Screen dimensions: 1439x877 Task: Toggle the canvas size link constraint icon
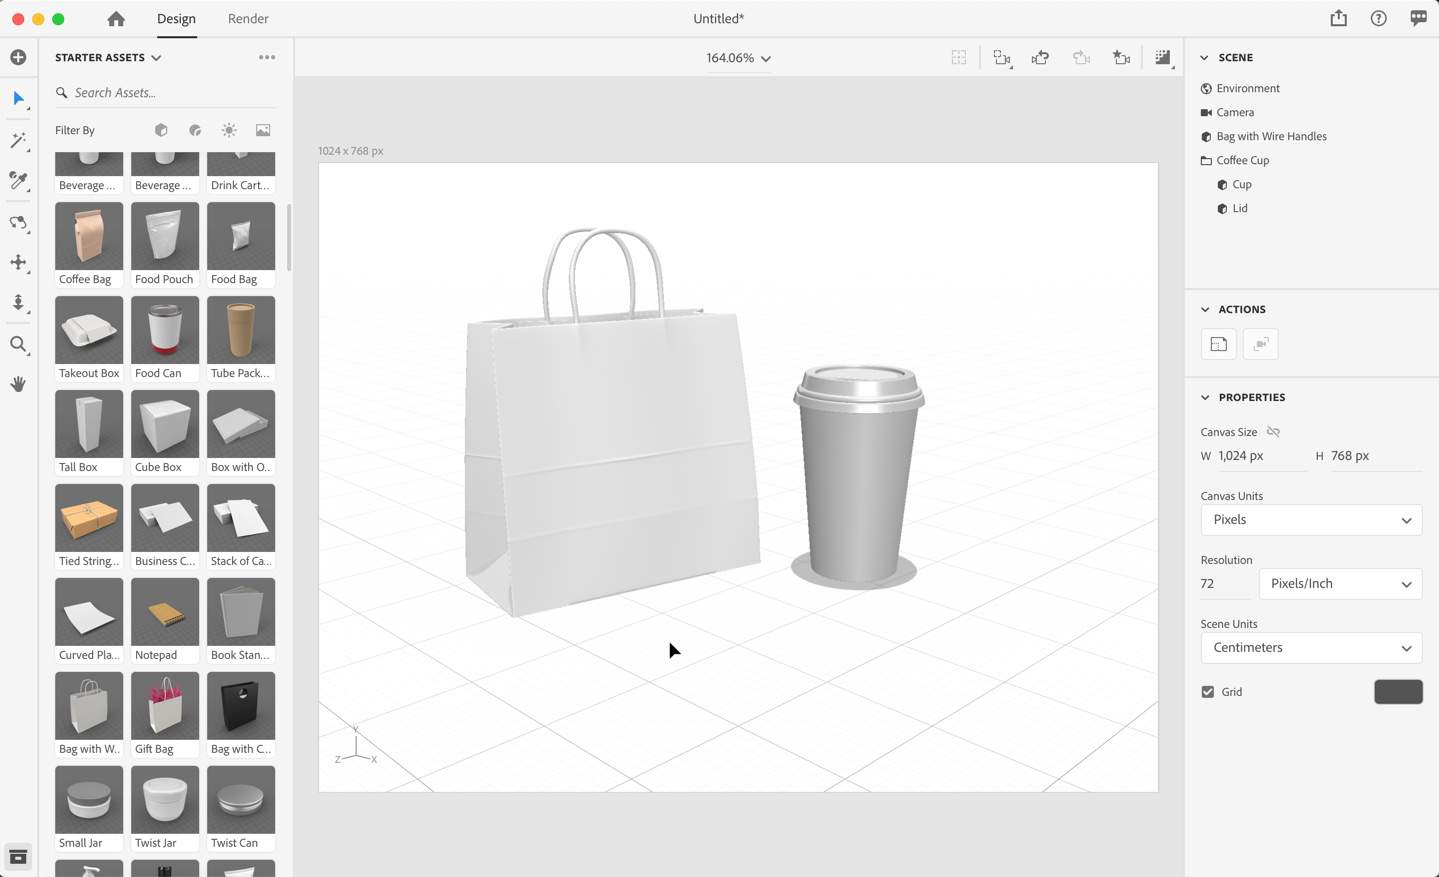1273,432
